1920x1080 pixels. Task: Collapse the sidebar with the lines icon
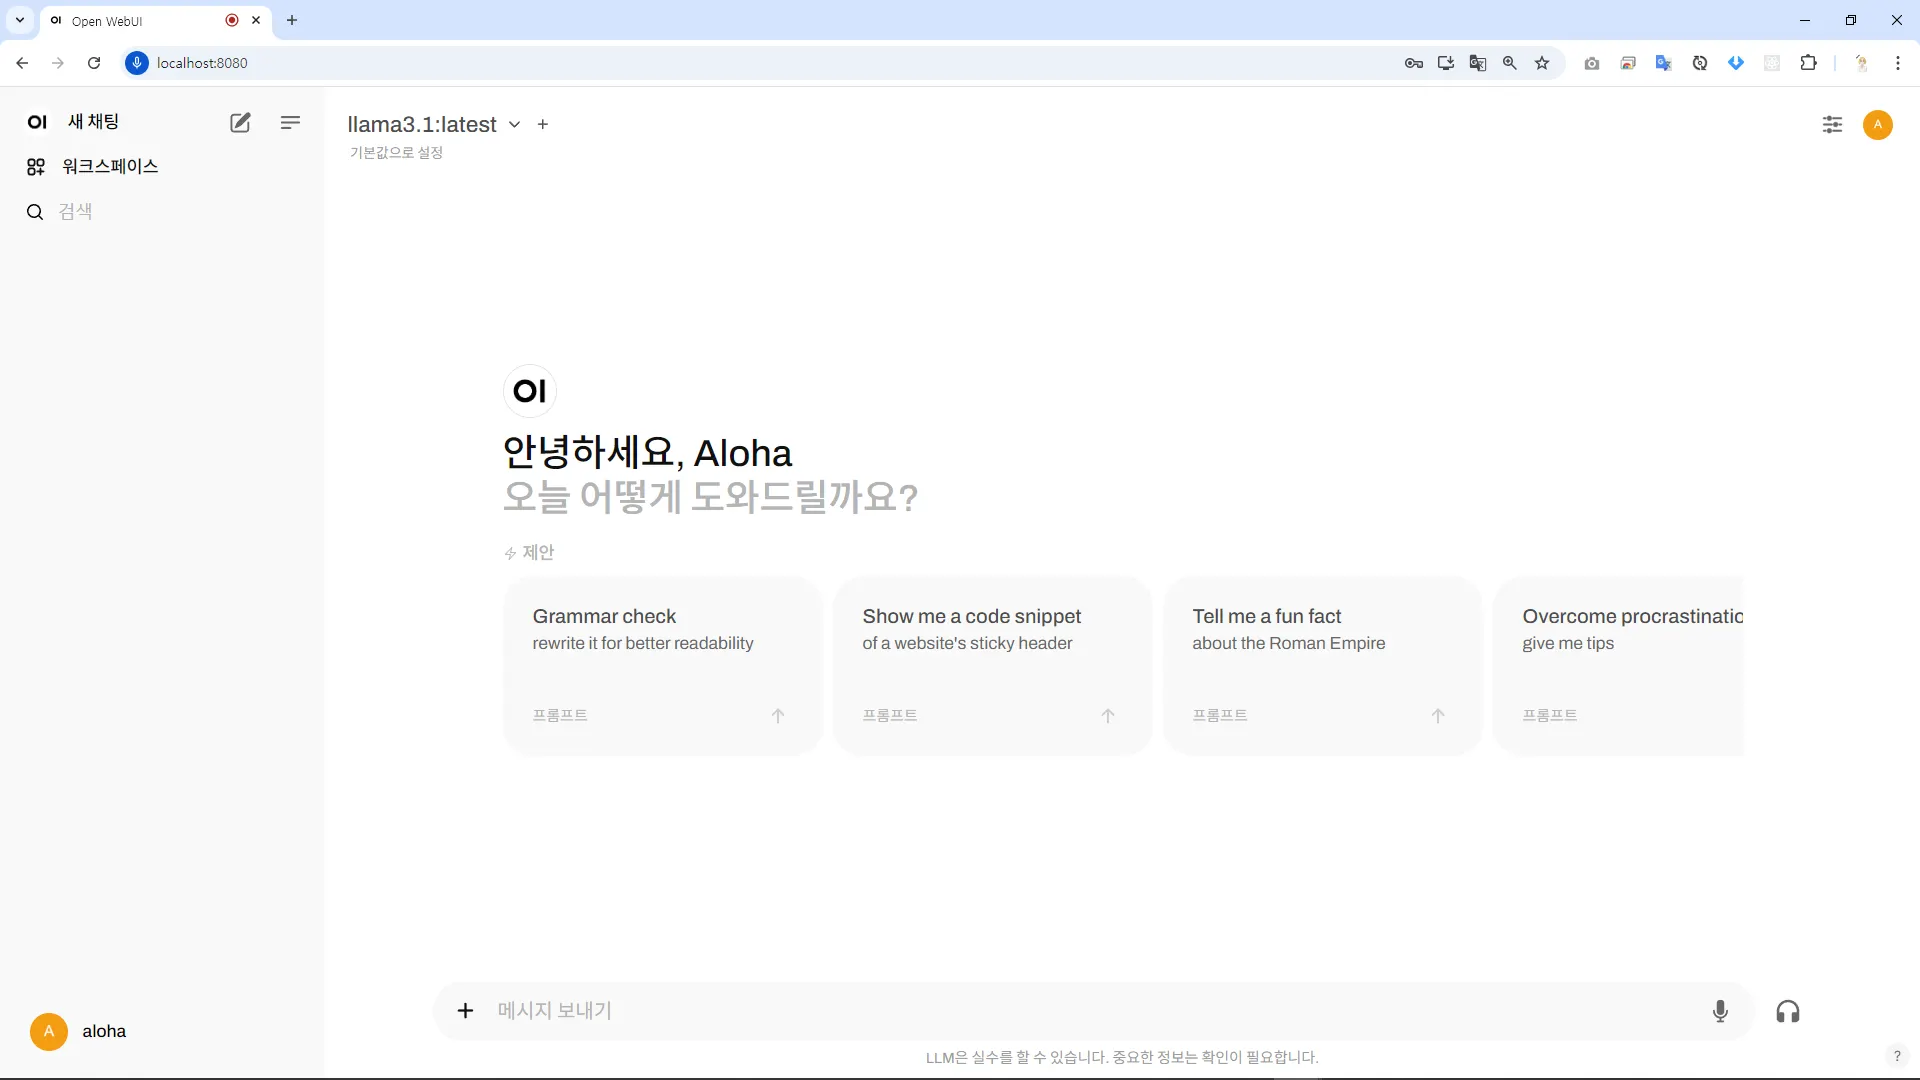(x=290, y=122)
